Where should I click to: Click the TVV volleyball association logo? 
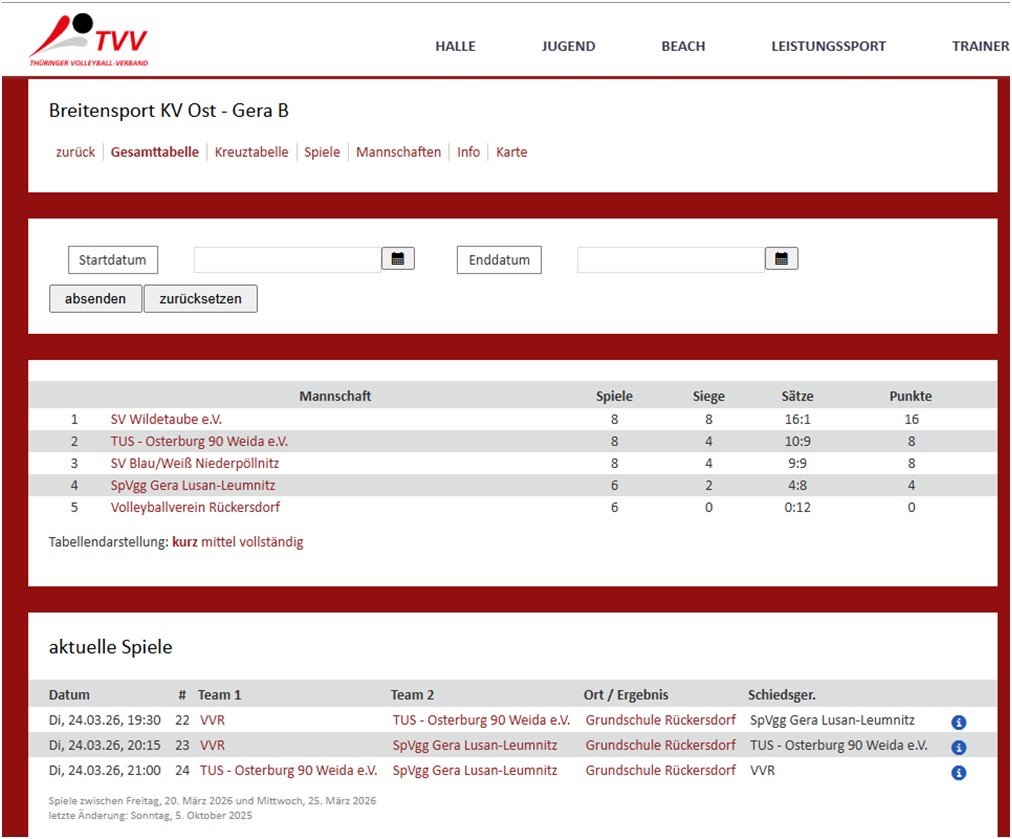89,40
